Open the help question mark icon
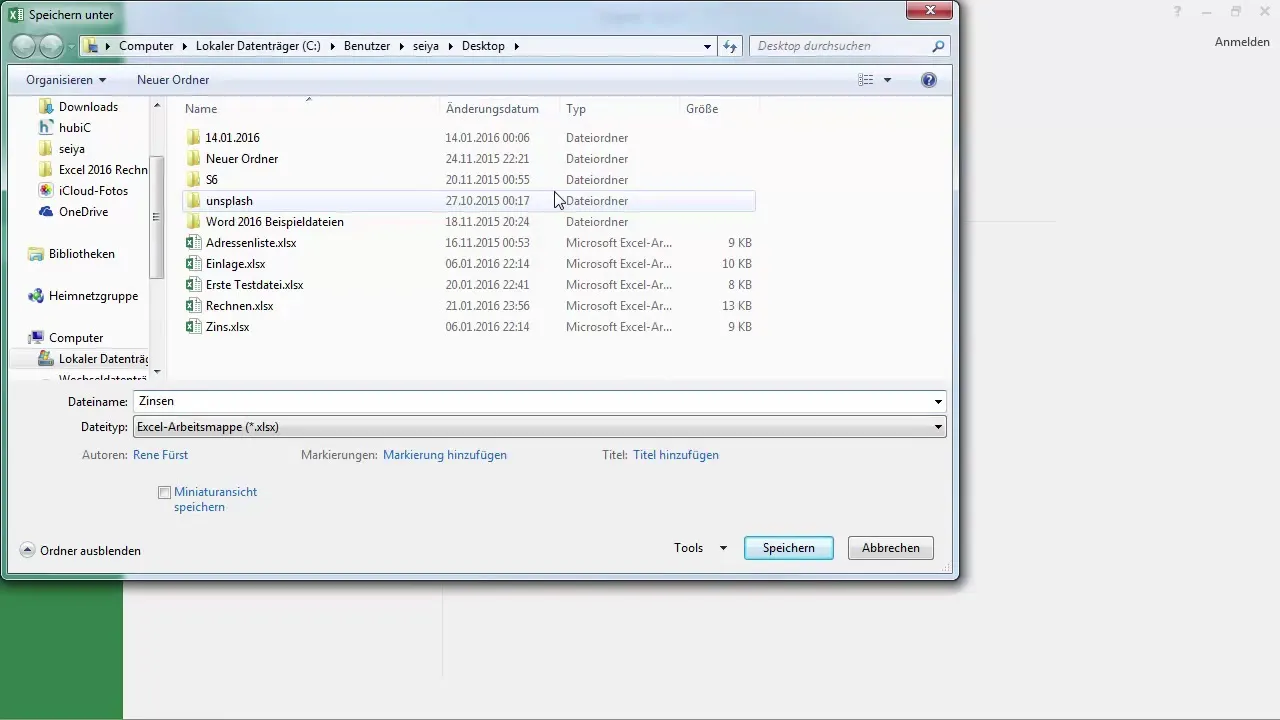The image size is (1280, 720). point(929,80)
